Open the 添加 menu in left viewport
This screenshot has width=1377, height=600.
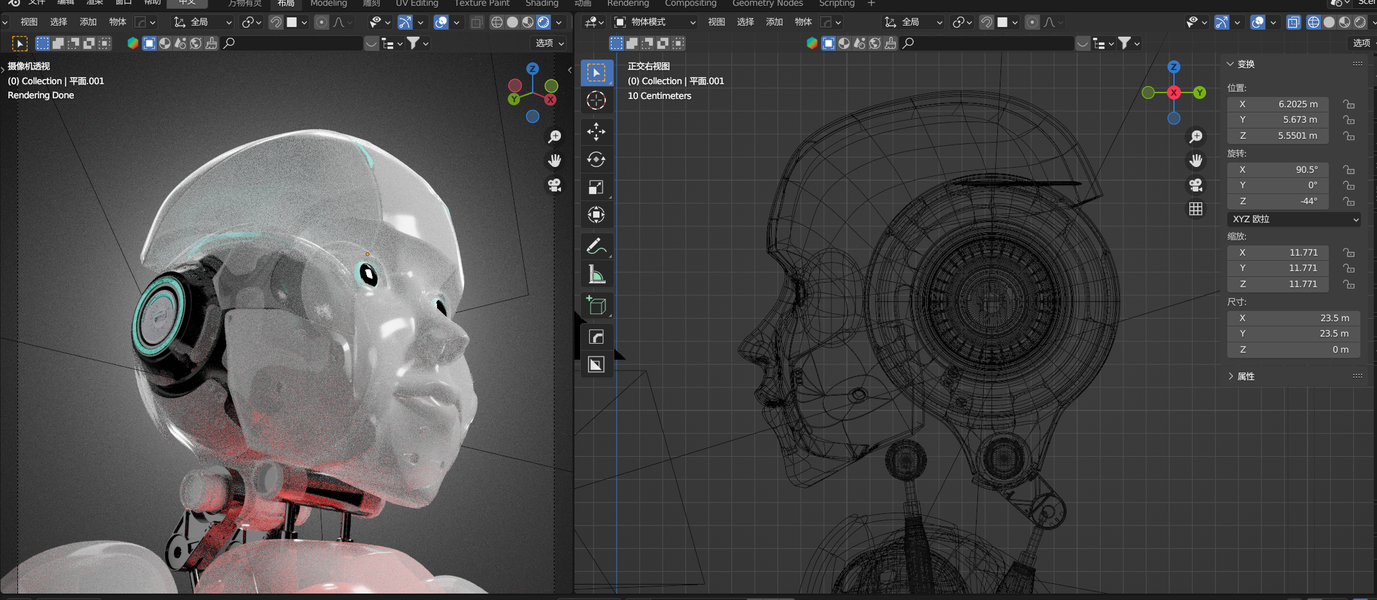click(x=88, y=22)
